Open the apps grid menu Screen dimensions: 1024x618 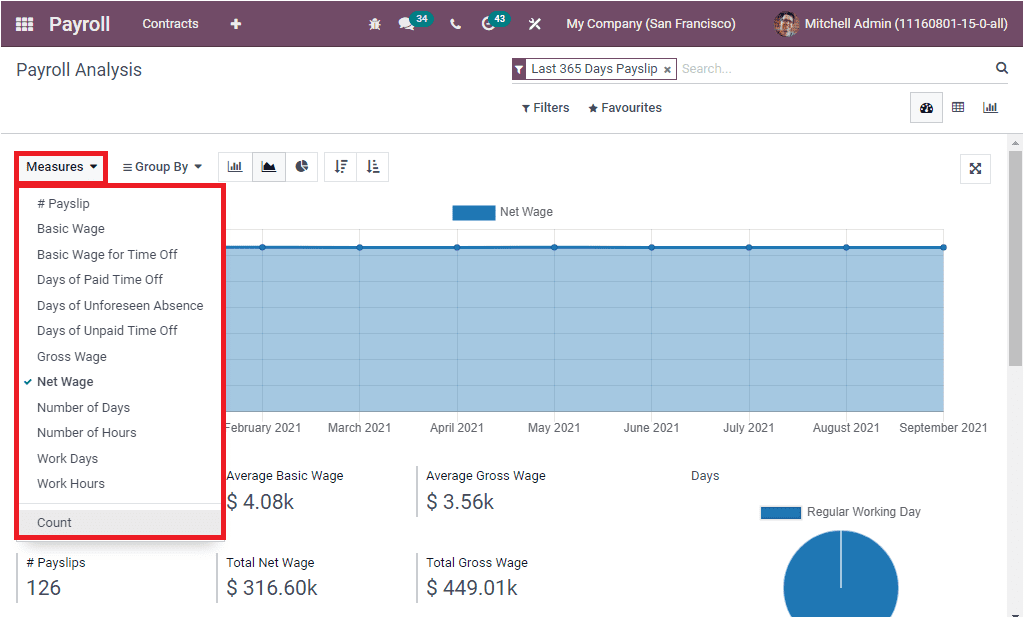pyautogui.click(x=24, y=23)
